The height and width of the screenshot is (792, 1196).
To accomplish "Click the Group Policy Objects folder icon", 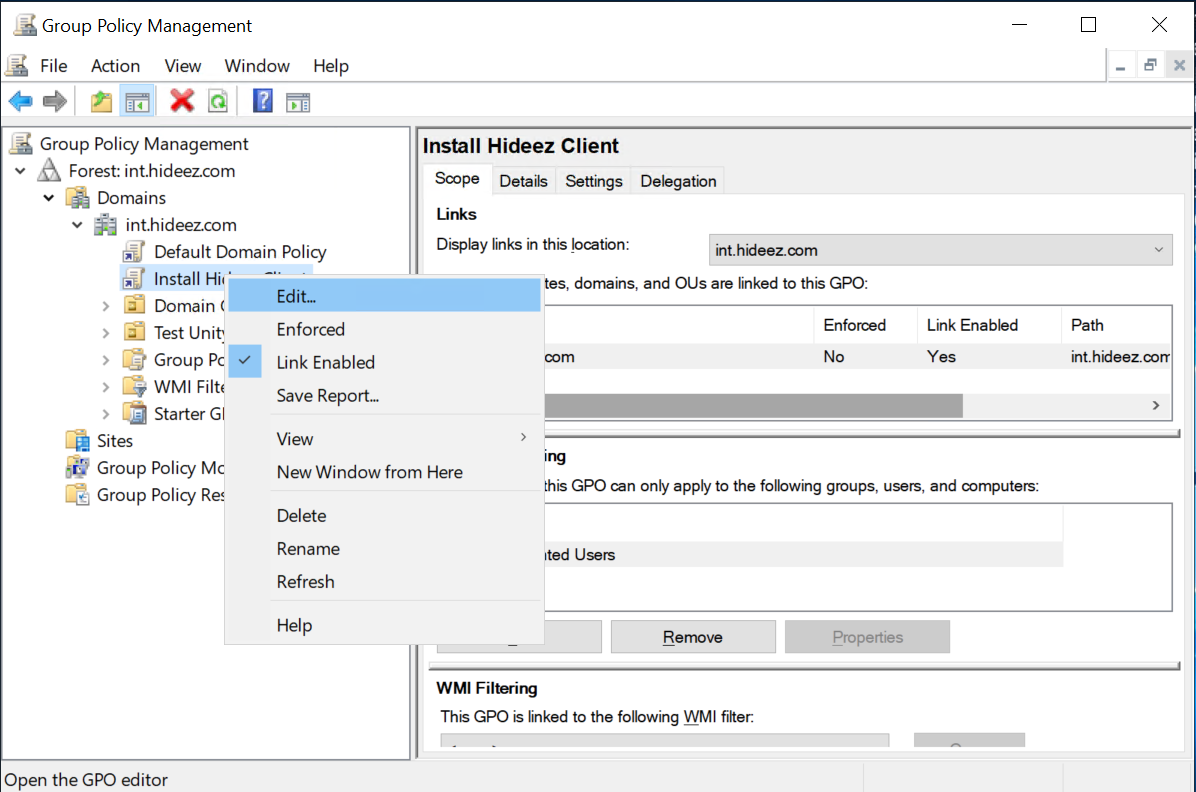I will tap(134, 359).
